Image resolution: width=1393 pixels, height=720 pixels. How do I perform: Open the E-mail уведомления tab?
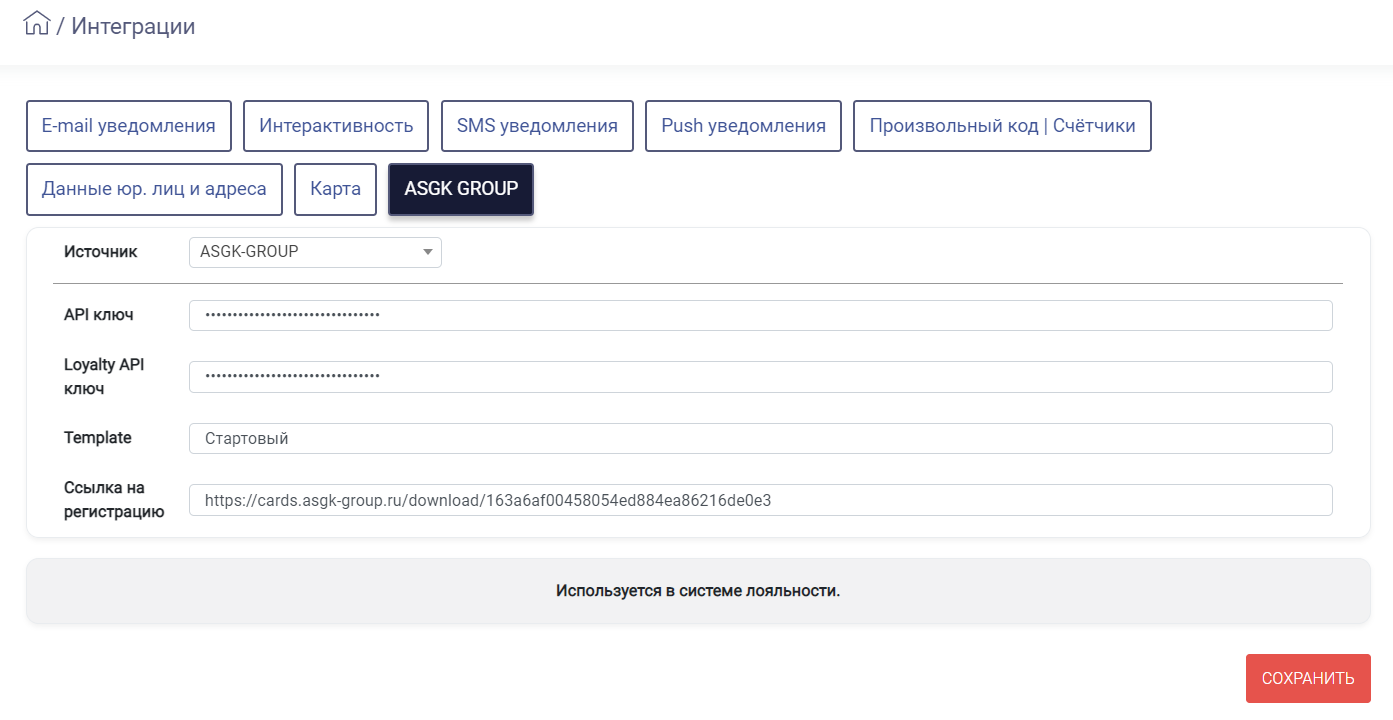[129, 126]
